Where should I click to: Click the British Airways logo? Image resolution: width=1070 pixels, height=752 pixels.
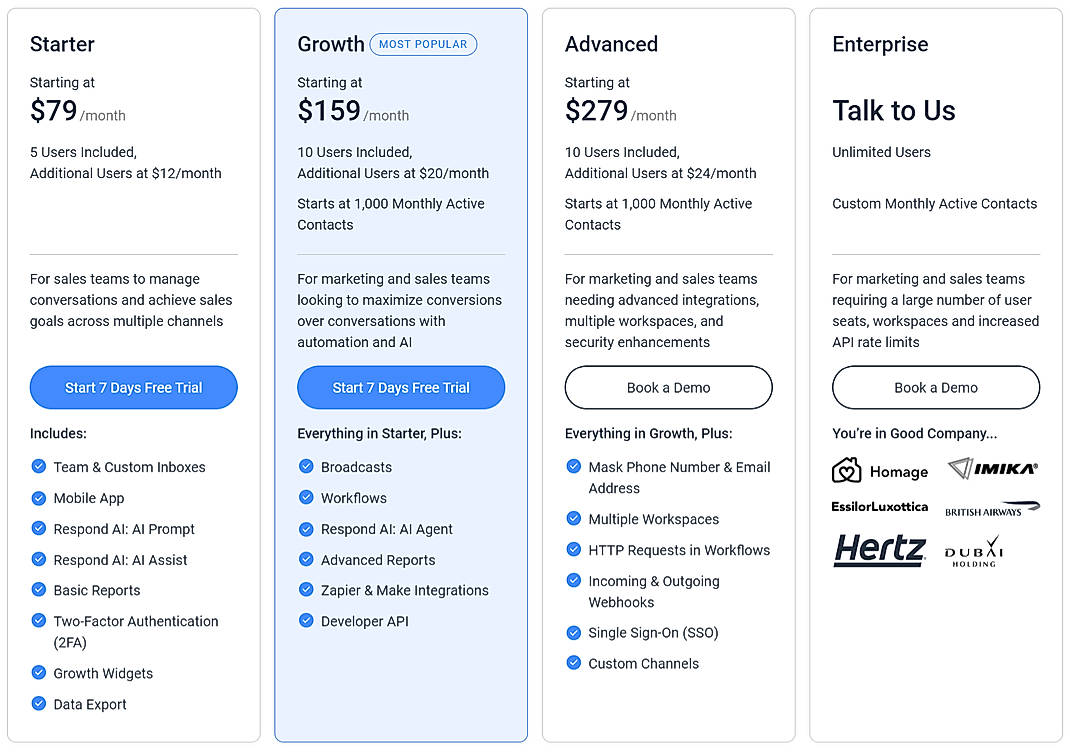(x=993, y=508)
